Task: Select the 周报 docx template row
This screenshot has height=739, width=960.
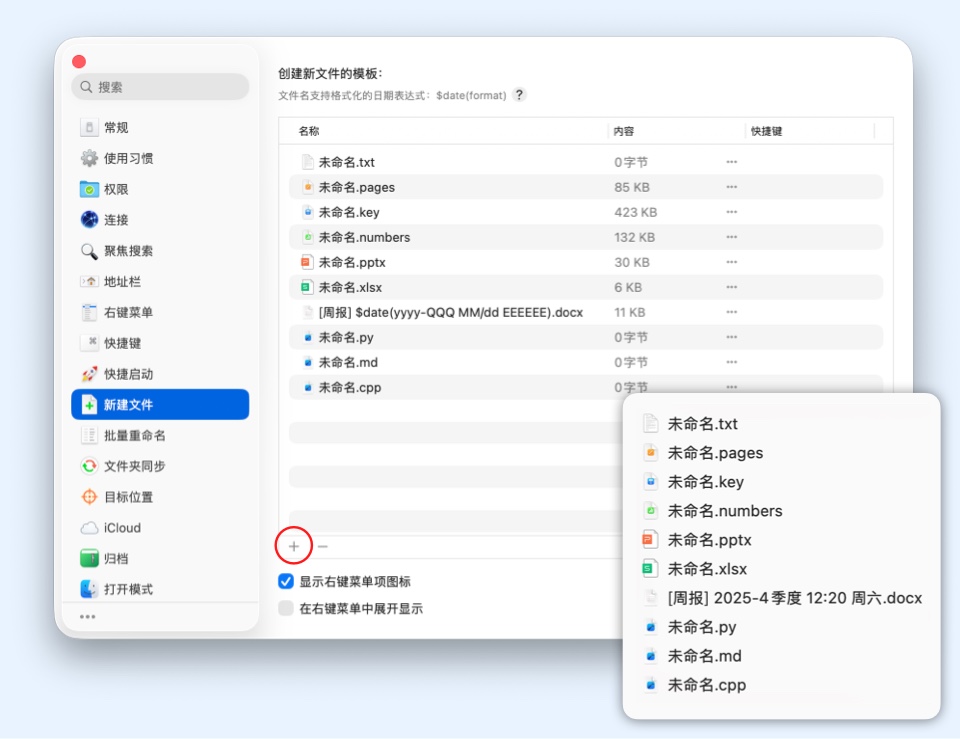Action: (450, 312)
